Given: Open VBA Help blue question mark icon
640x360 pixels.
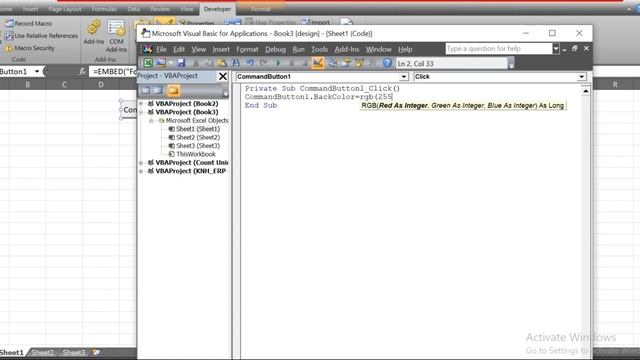Looking at the screenshot, I should (x=387, y=63).
